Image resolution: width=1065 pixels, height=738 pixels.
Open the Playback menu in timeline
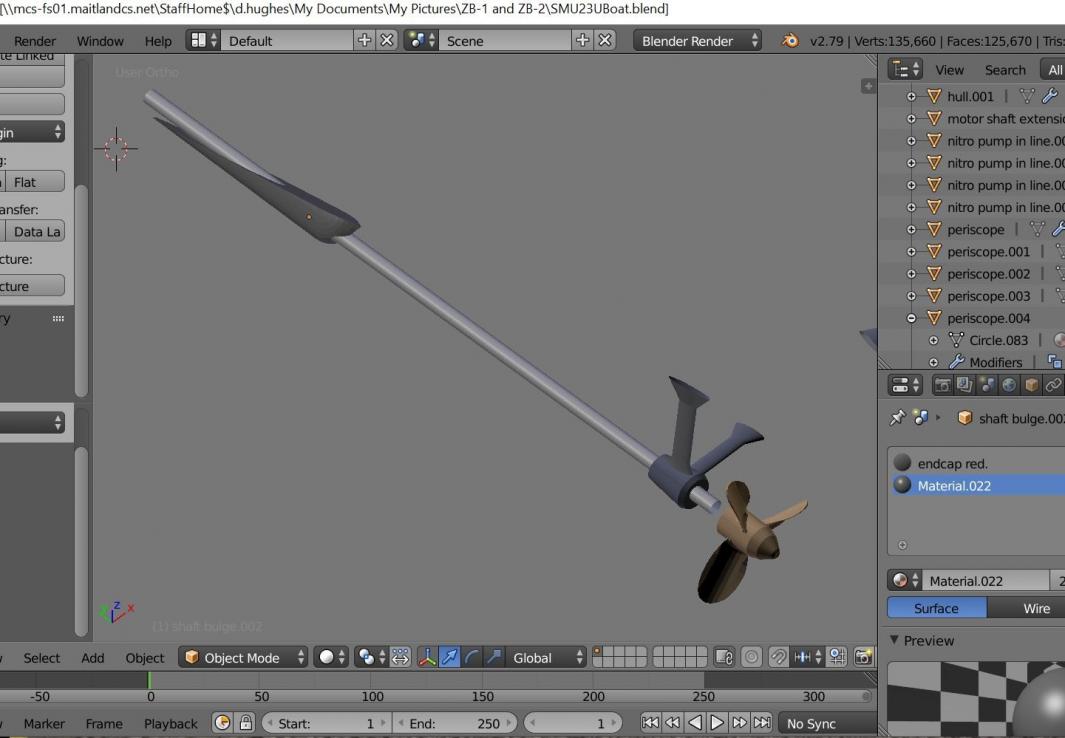coord(170,723)
